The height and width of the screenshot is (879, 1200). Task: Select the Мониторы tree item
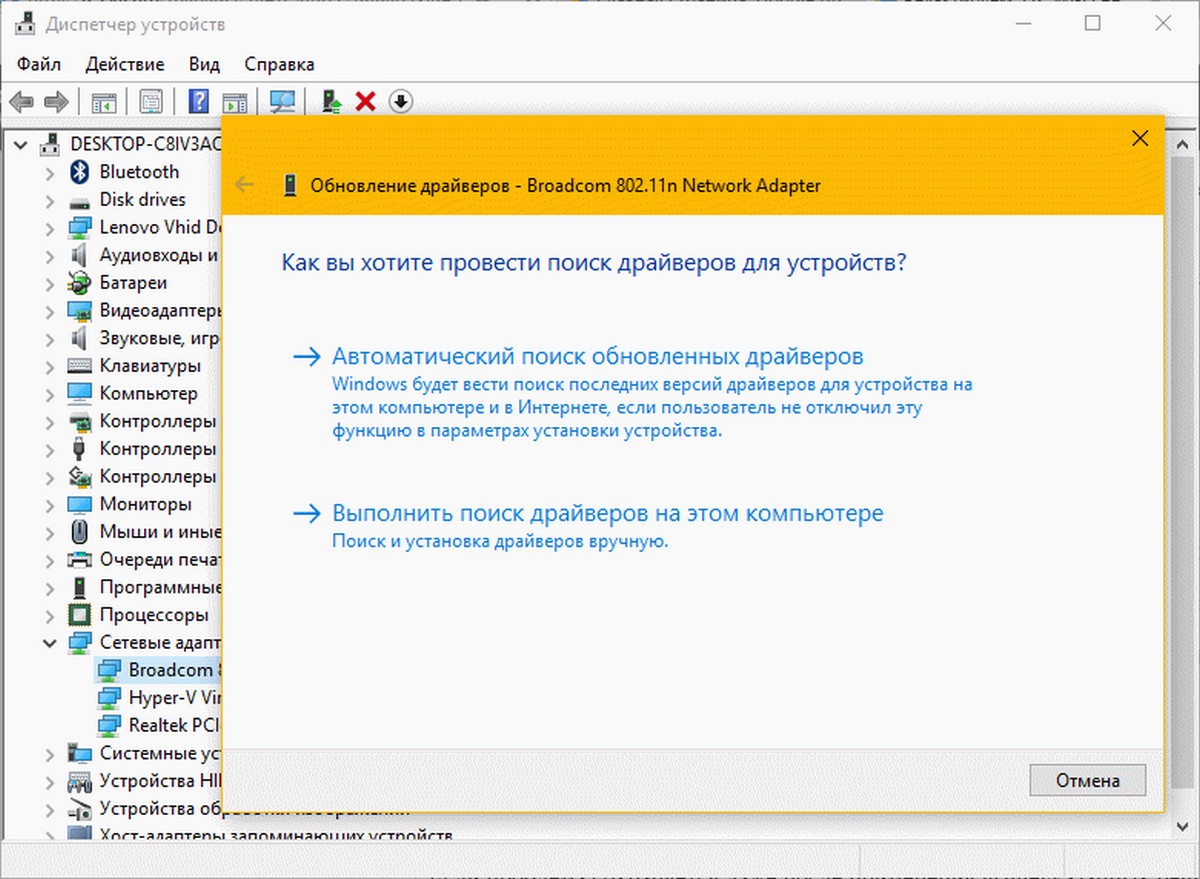click(145, 504)
